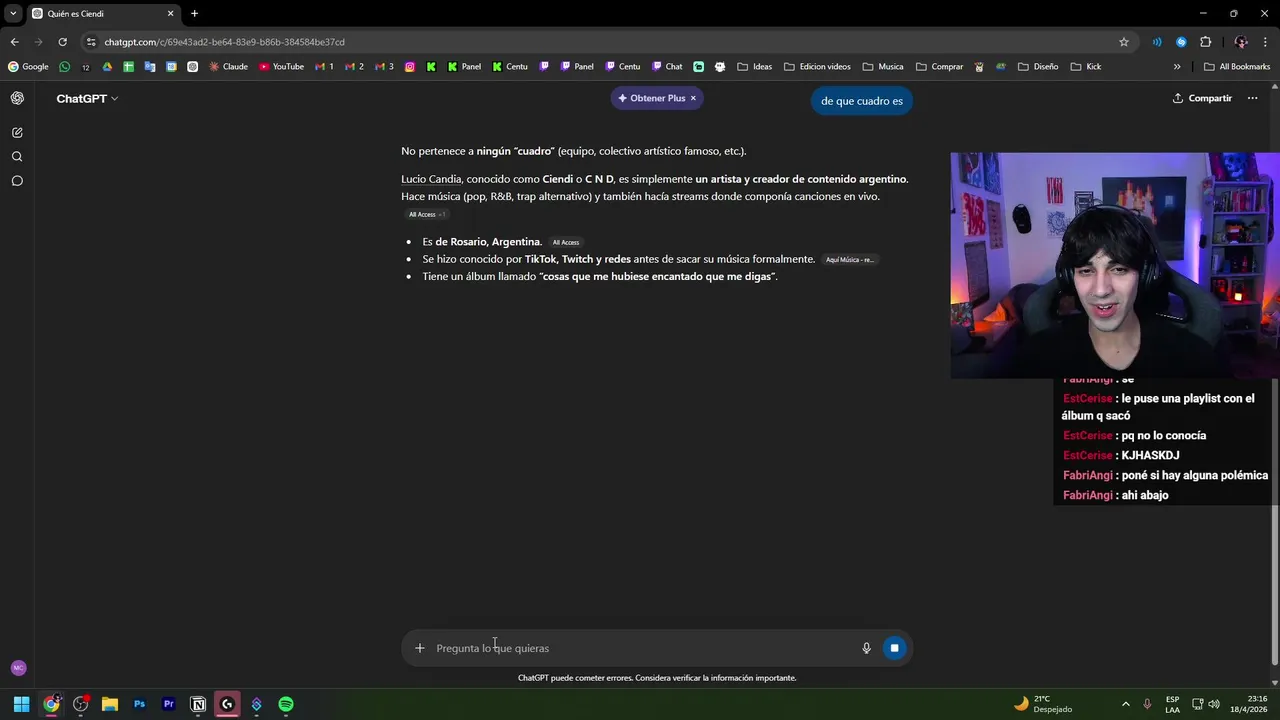Open the Chrome three-dot menu

(1265, 42)
